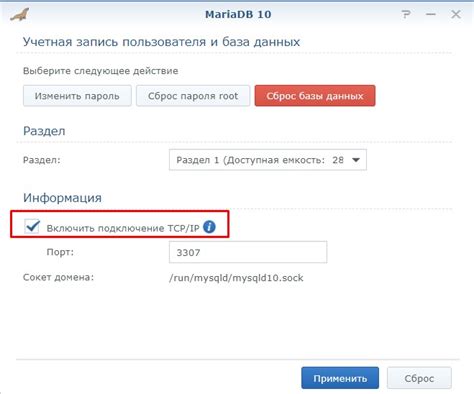Click the Учетная запись пользователя heading

[161, 42]
